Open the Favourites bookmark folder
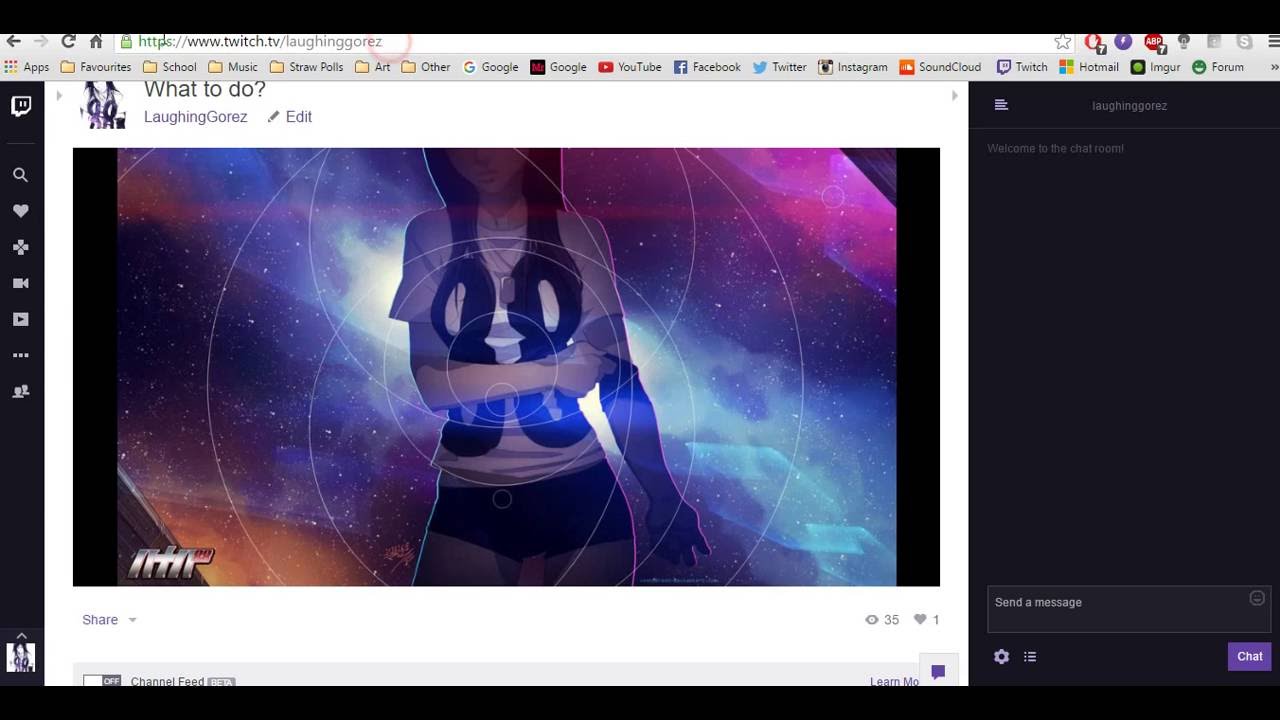The height and width of the screenshot is (720, 1280). coord(96,67)
